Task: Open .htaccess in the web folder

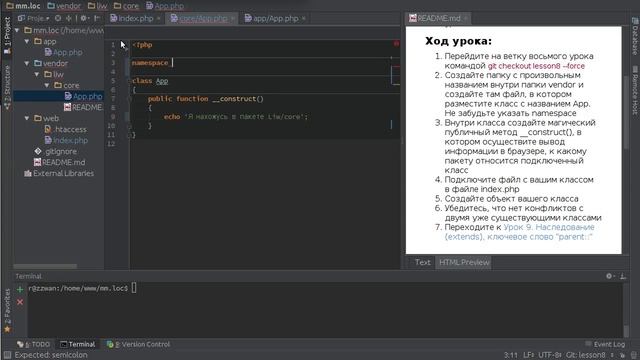Action: point(66,129)
